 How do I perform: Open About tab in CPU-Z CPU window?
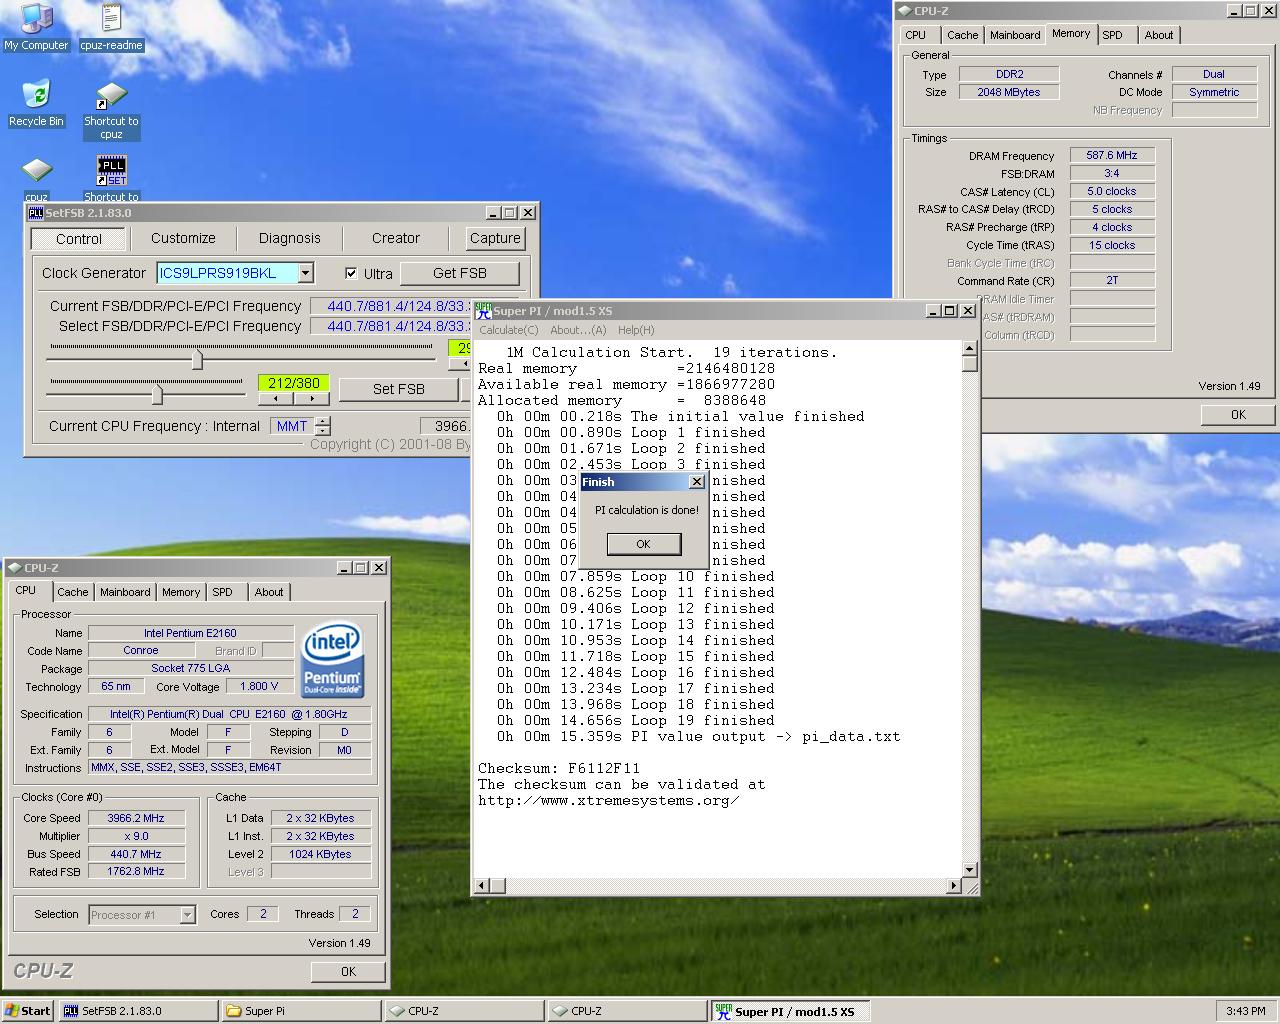[x=269, y=592]
